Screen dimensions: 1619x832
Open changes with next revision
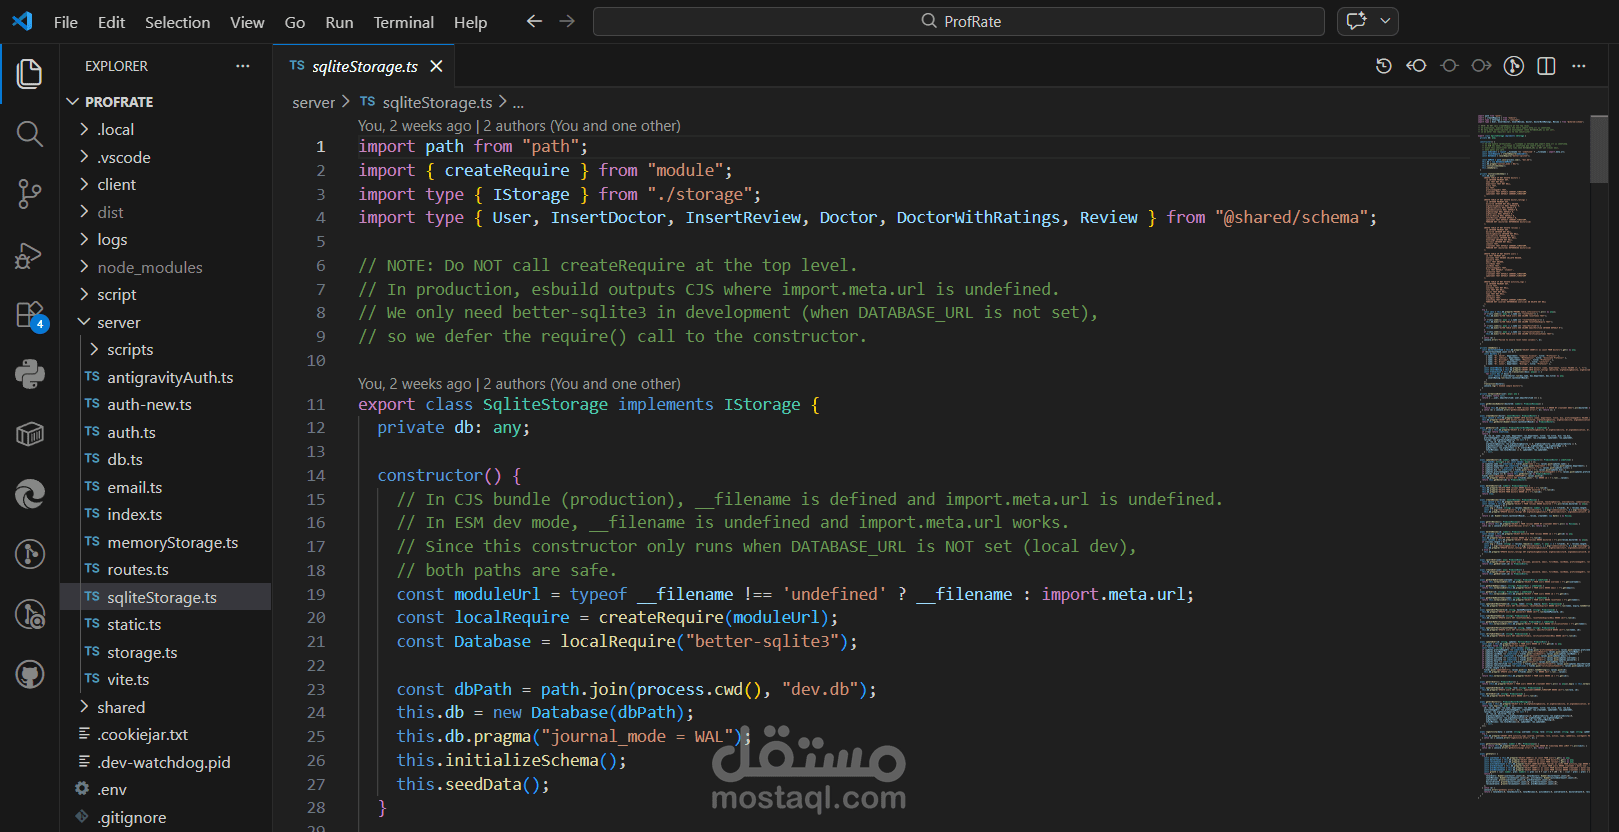(1482, 66)
